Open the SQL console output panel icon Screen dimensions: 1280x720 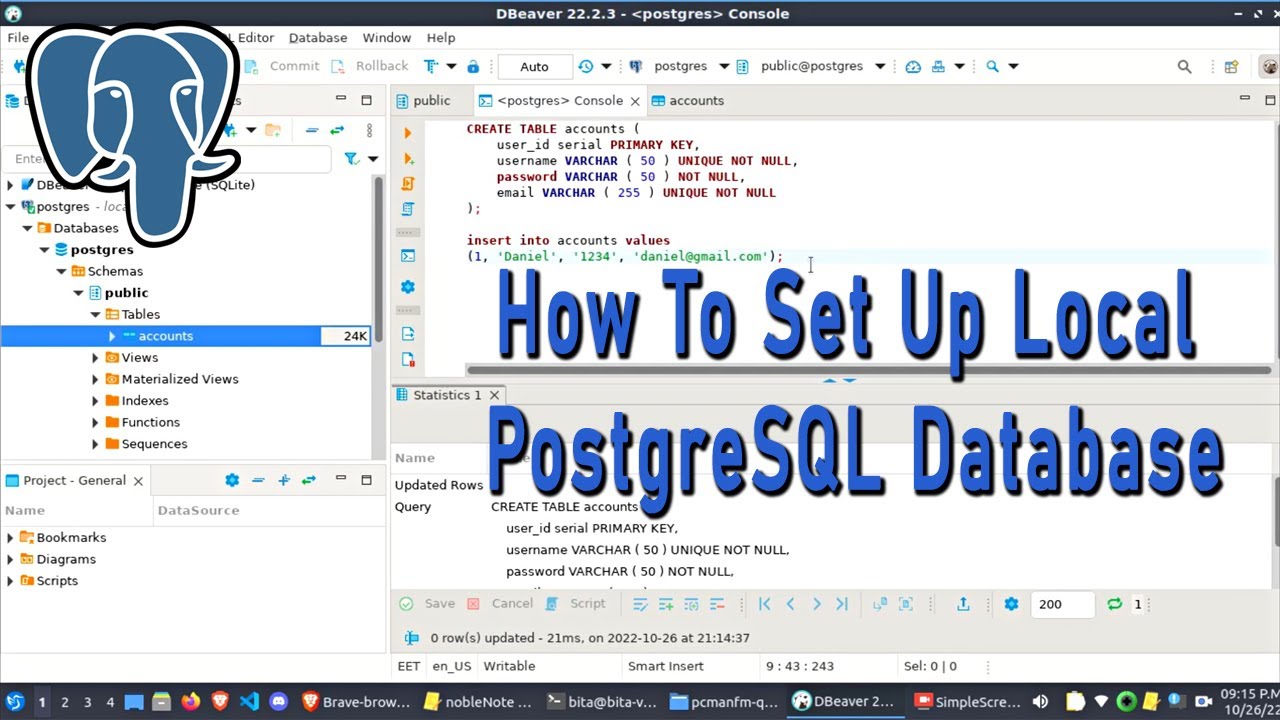coord(407,256)
